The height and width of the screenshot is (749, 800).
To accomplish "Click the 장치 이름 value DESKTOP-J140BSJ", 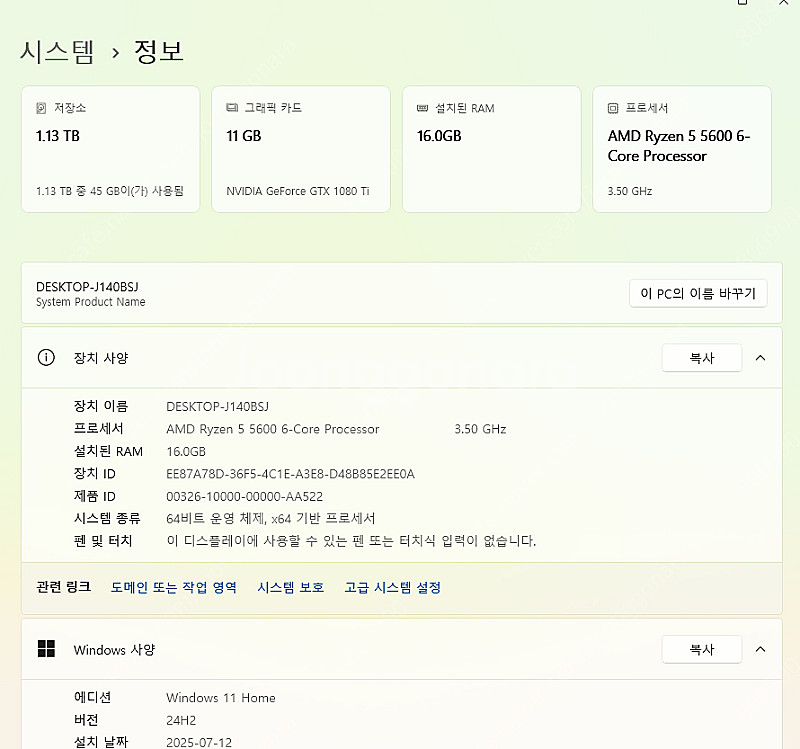I will 217,407.
